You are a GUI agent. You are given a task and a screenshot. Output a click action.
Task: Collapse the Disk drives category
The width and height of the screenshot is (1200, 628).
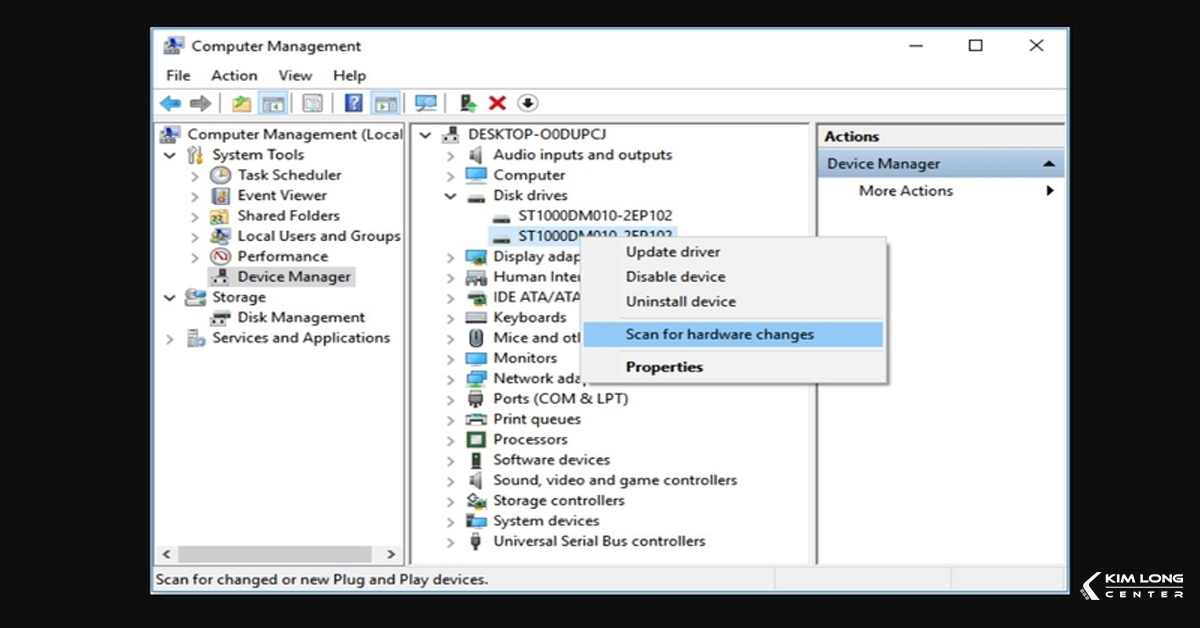(x=451, y=196)
